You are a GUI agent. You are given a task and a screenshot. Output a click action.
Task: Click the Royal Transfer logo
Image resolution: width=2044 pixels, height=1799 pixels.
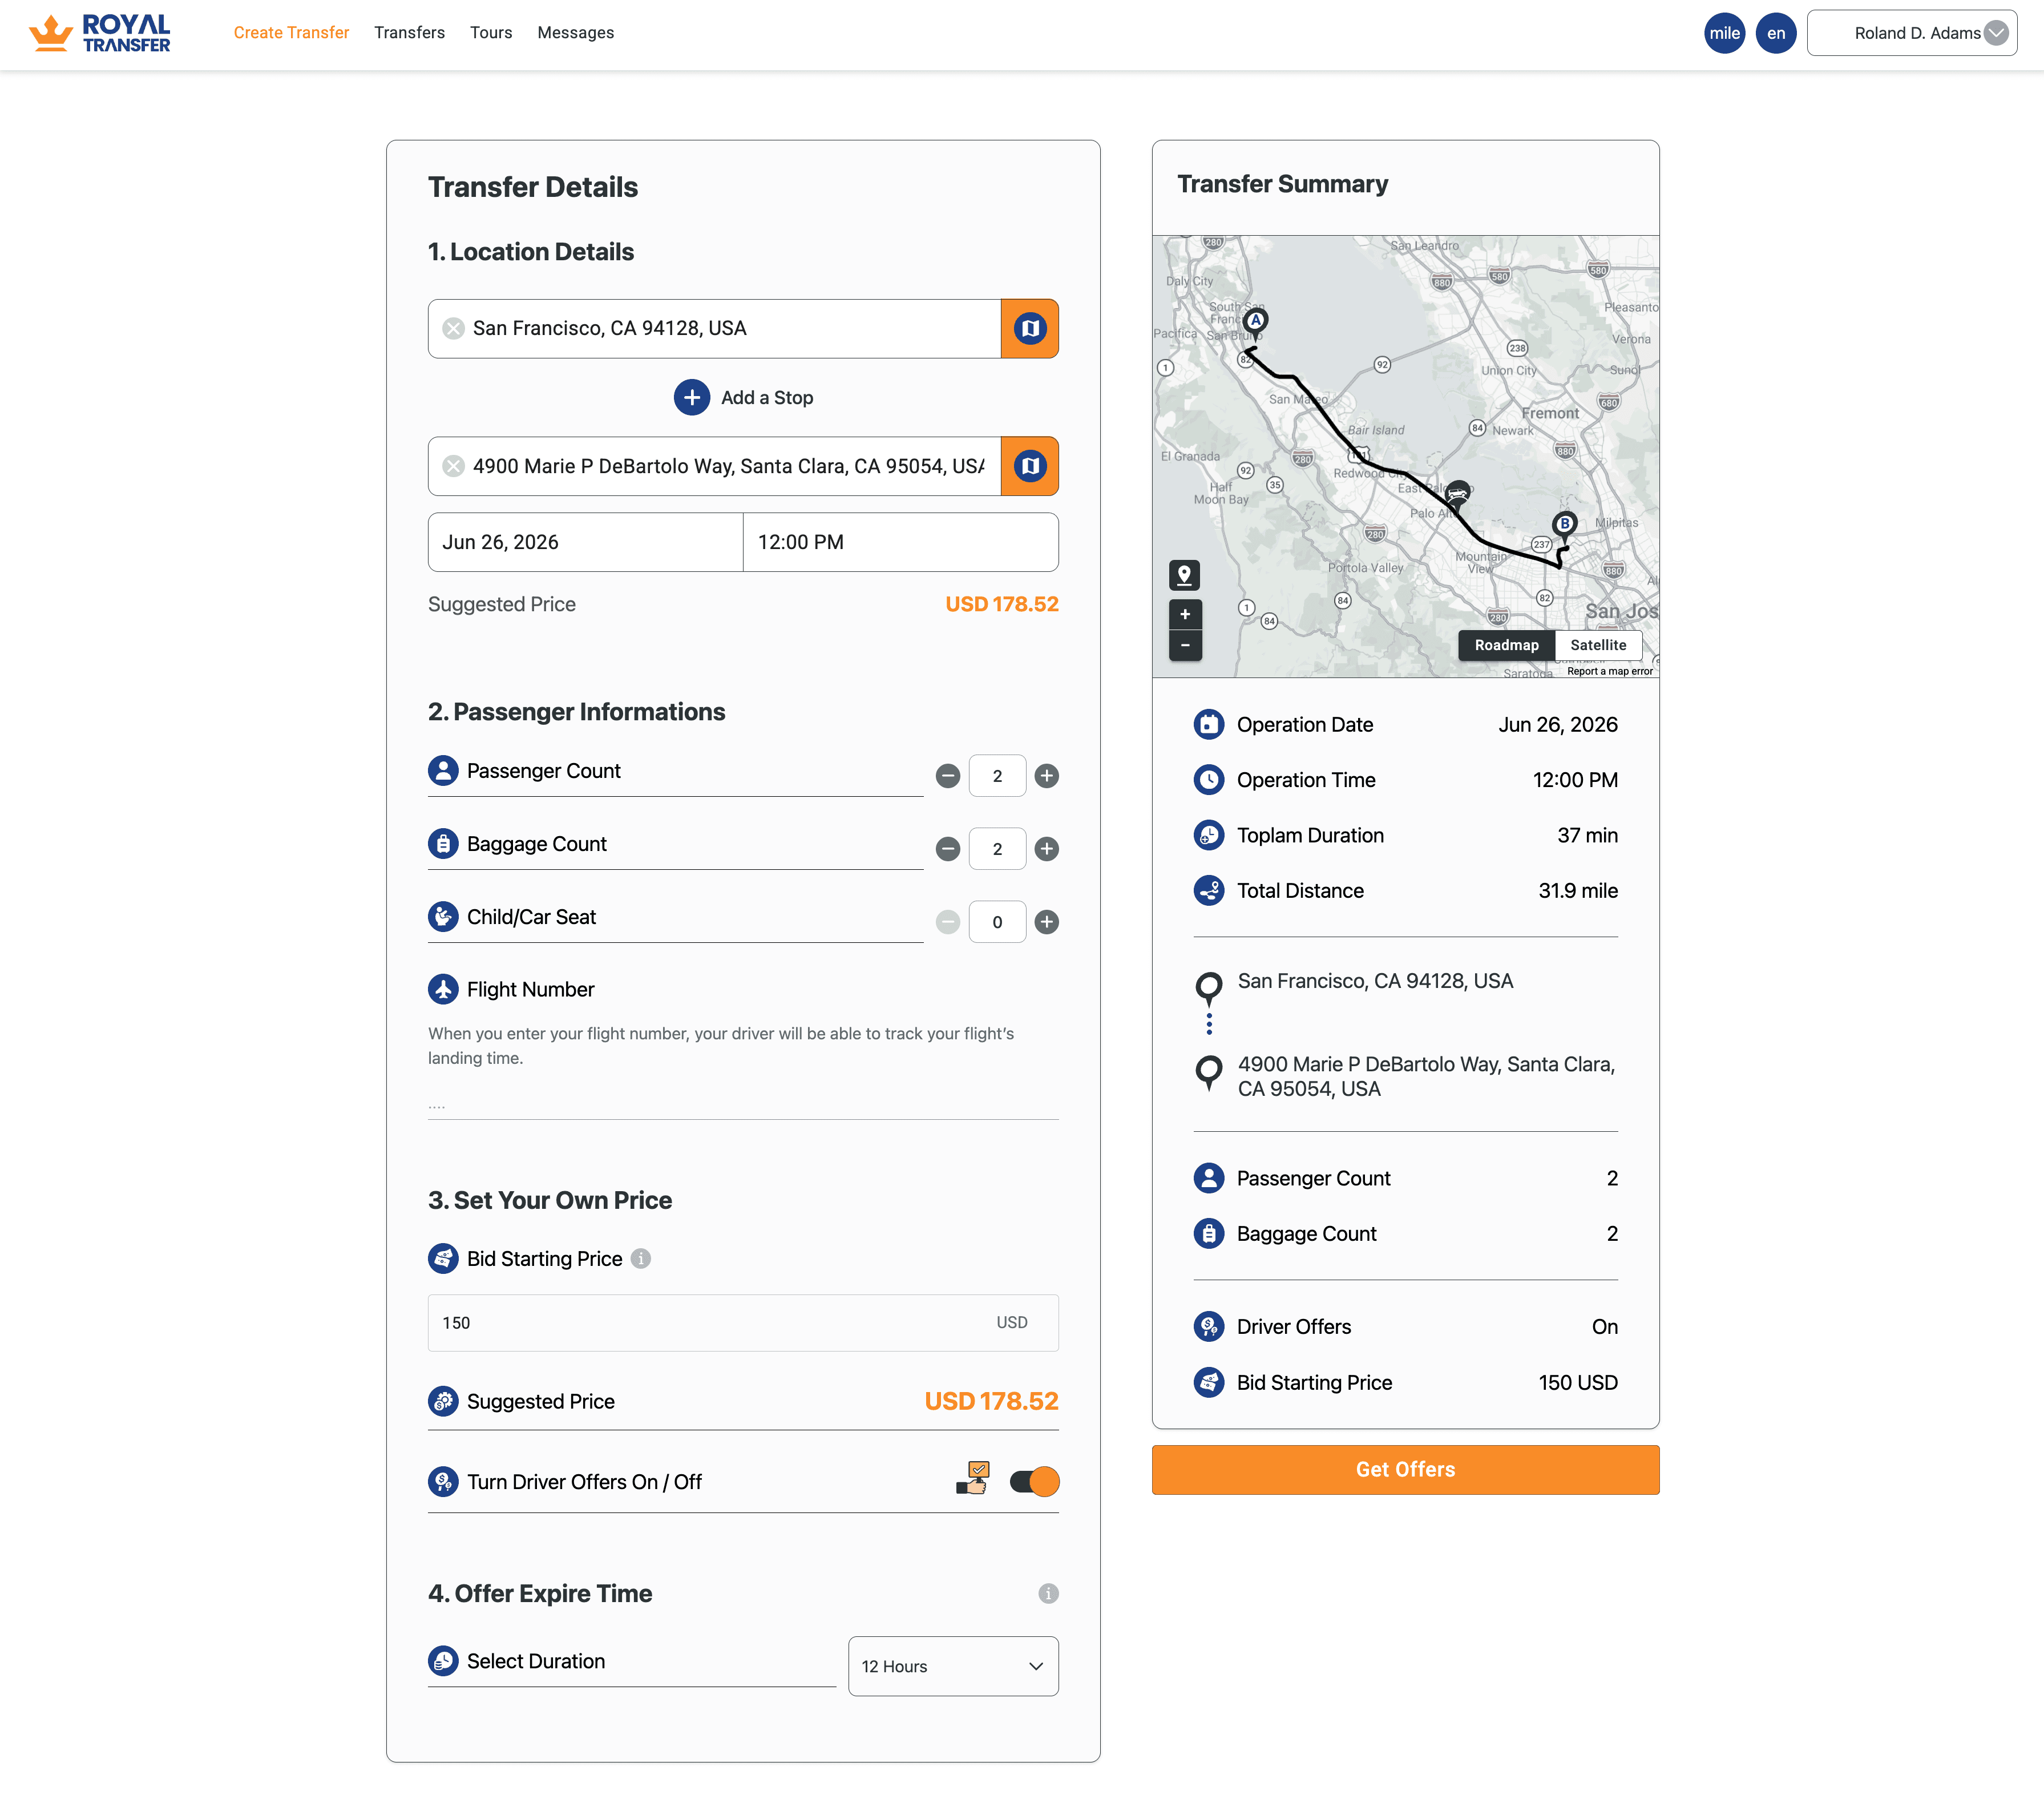(x=100, y=33)
